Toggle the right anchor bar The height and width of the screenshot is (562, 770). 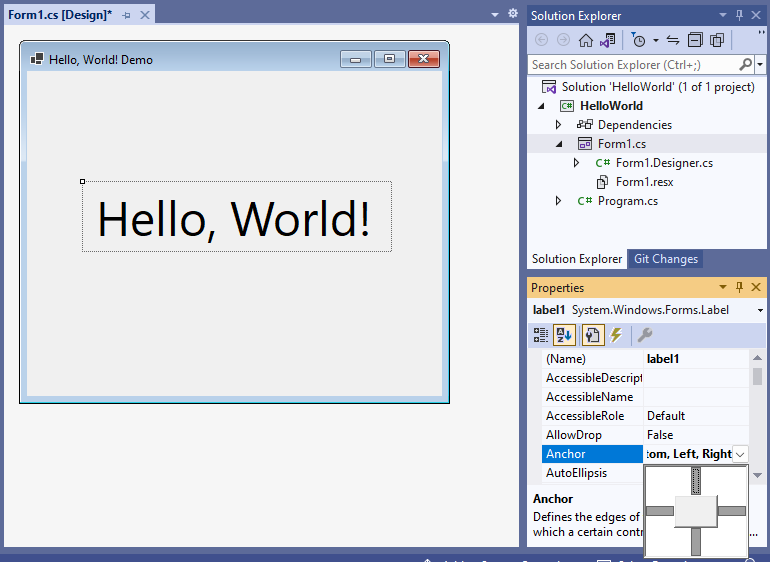732,511
